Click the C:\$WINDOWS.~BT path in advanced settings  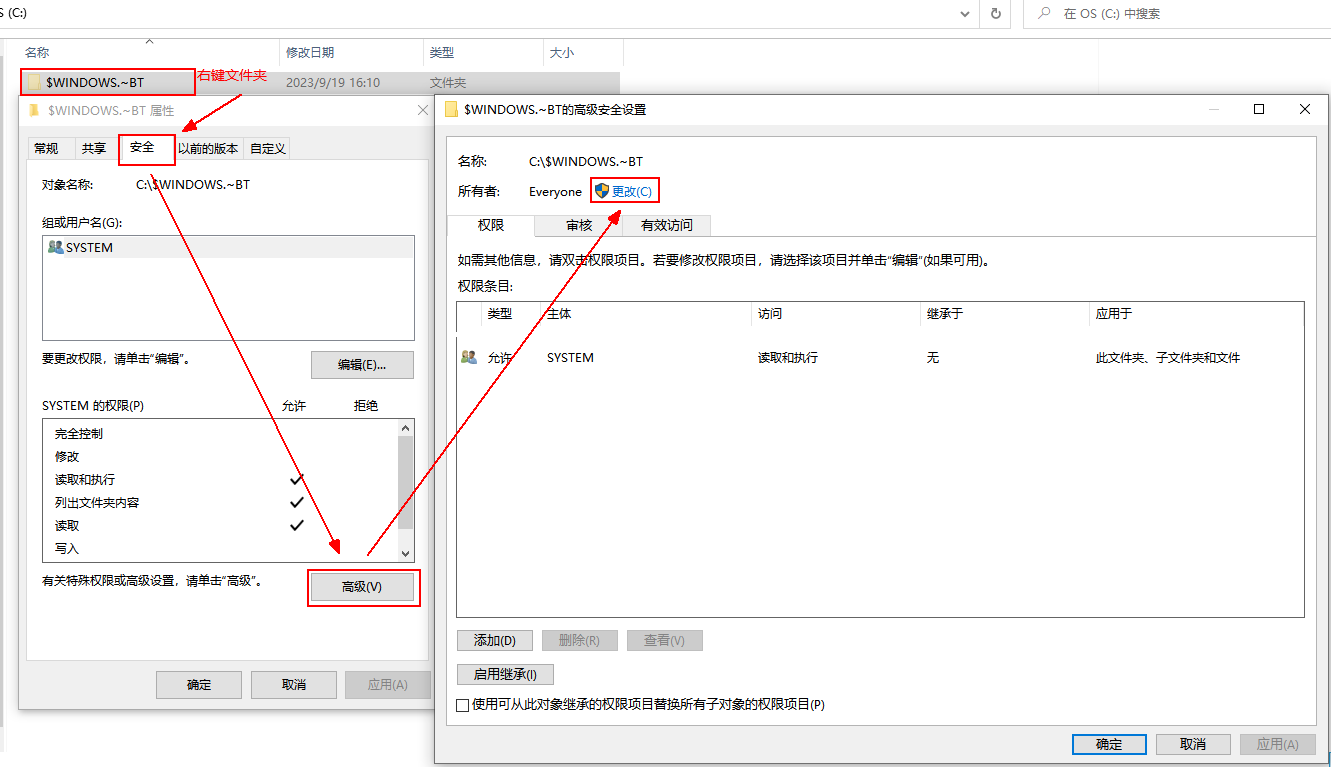[586, 161]
